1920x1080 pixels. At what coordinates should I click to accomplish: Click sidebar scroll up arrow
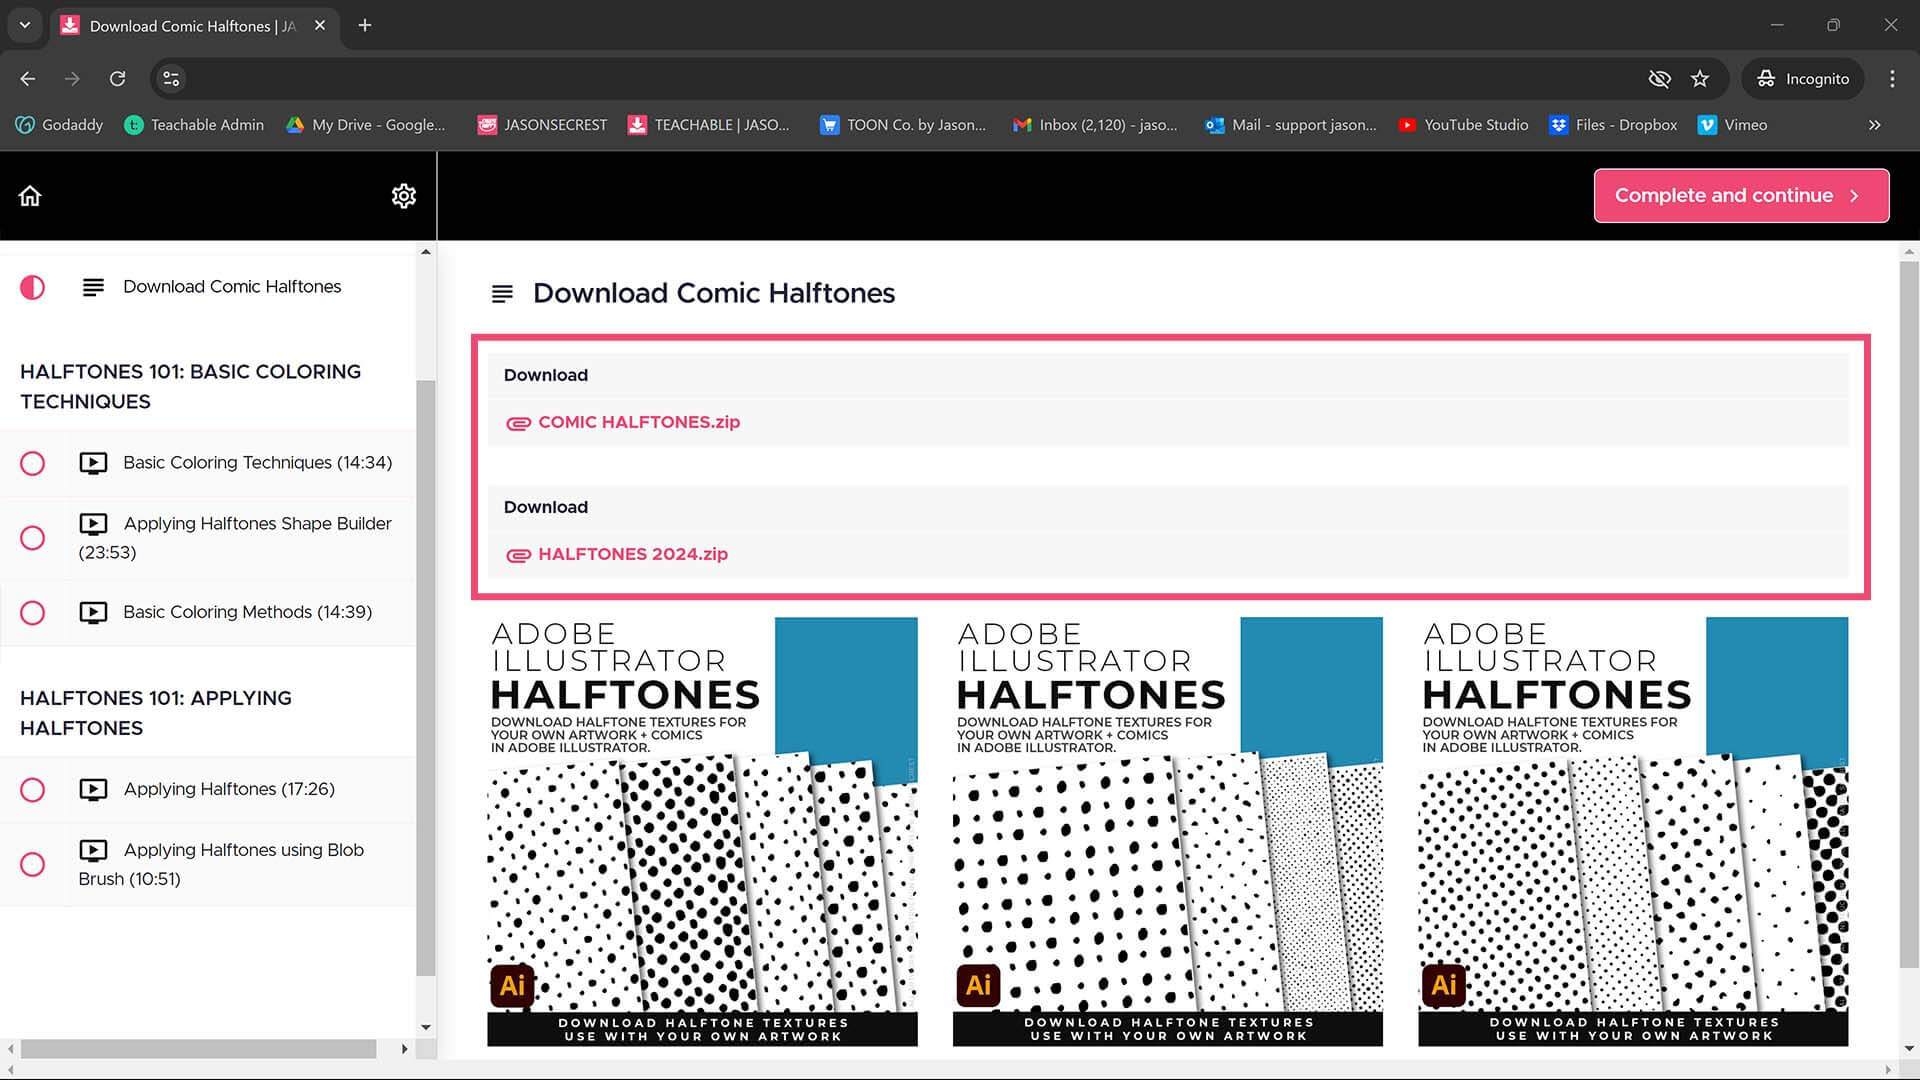coord(426,252)
